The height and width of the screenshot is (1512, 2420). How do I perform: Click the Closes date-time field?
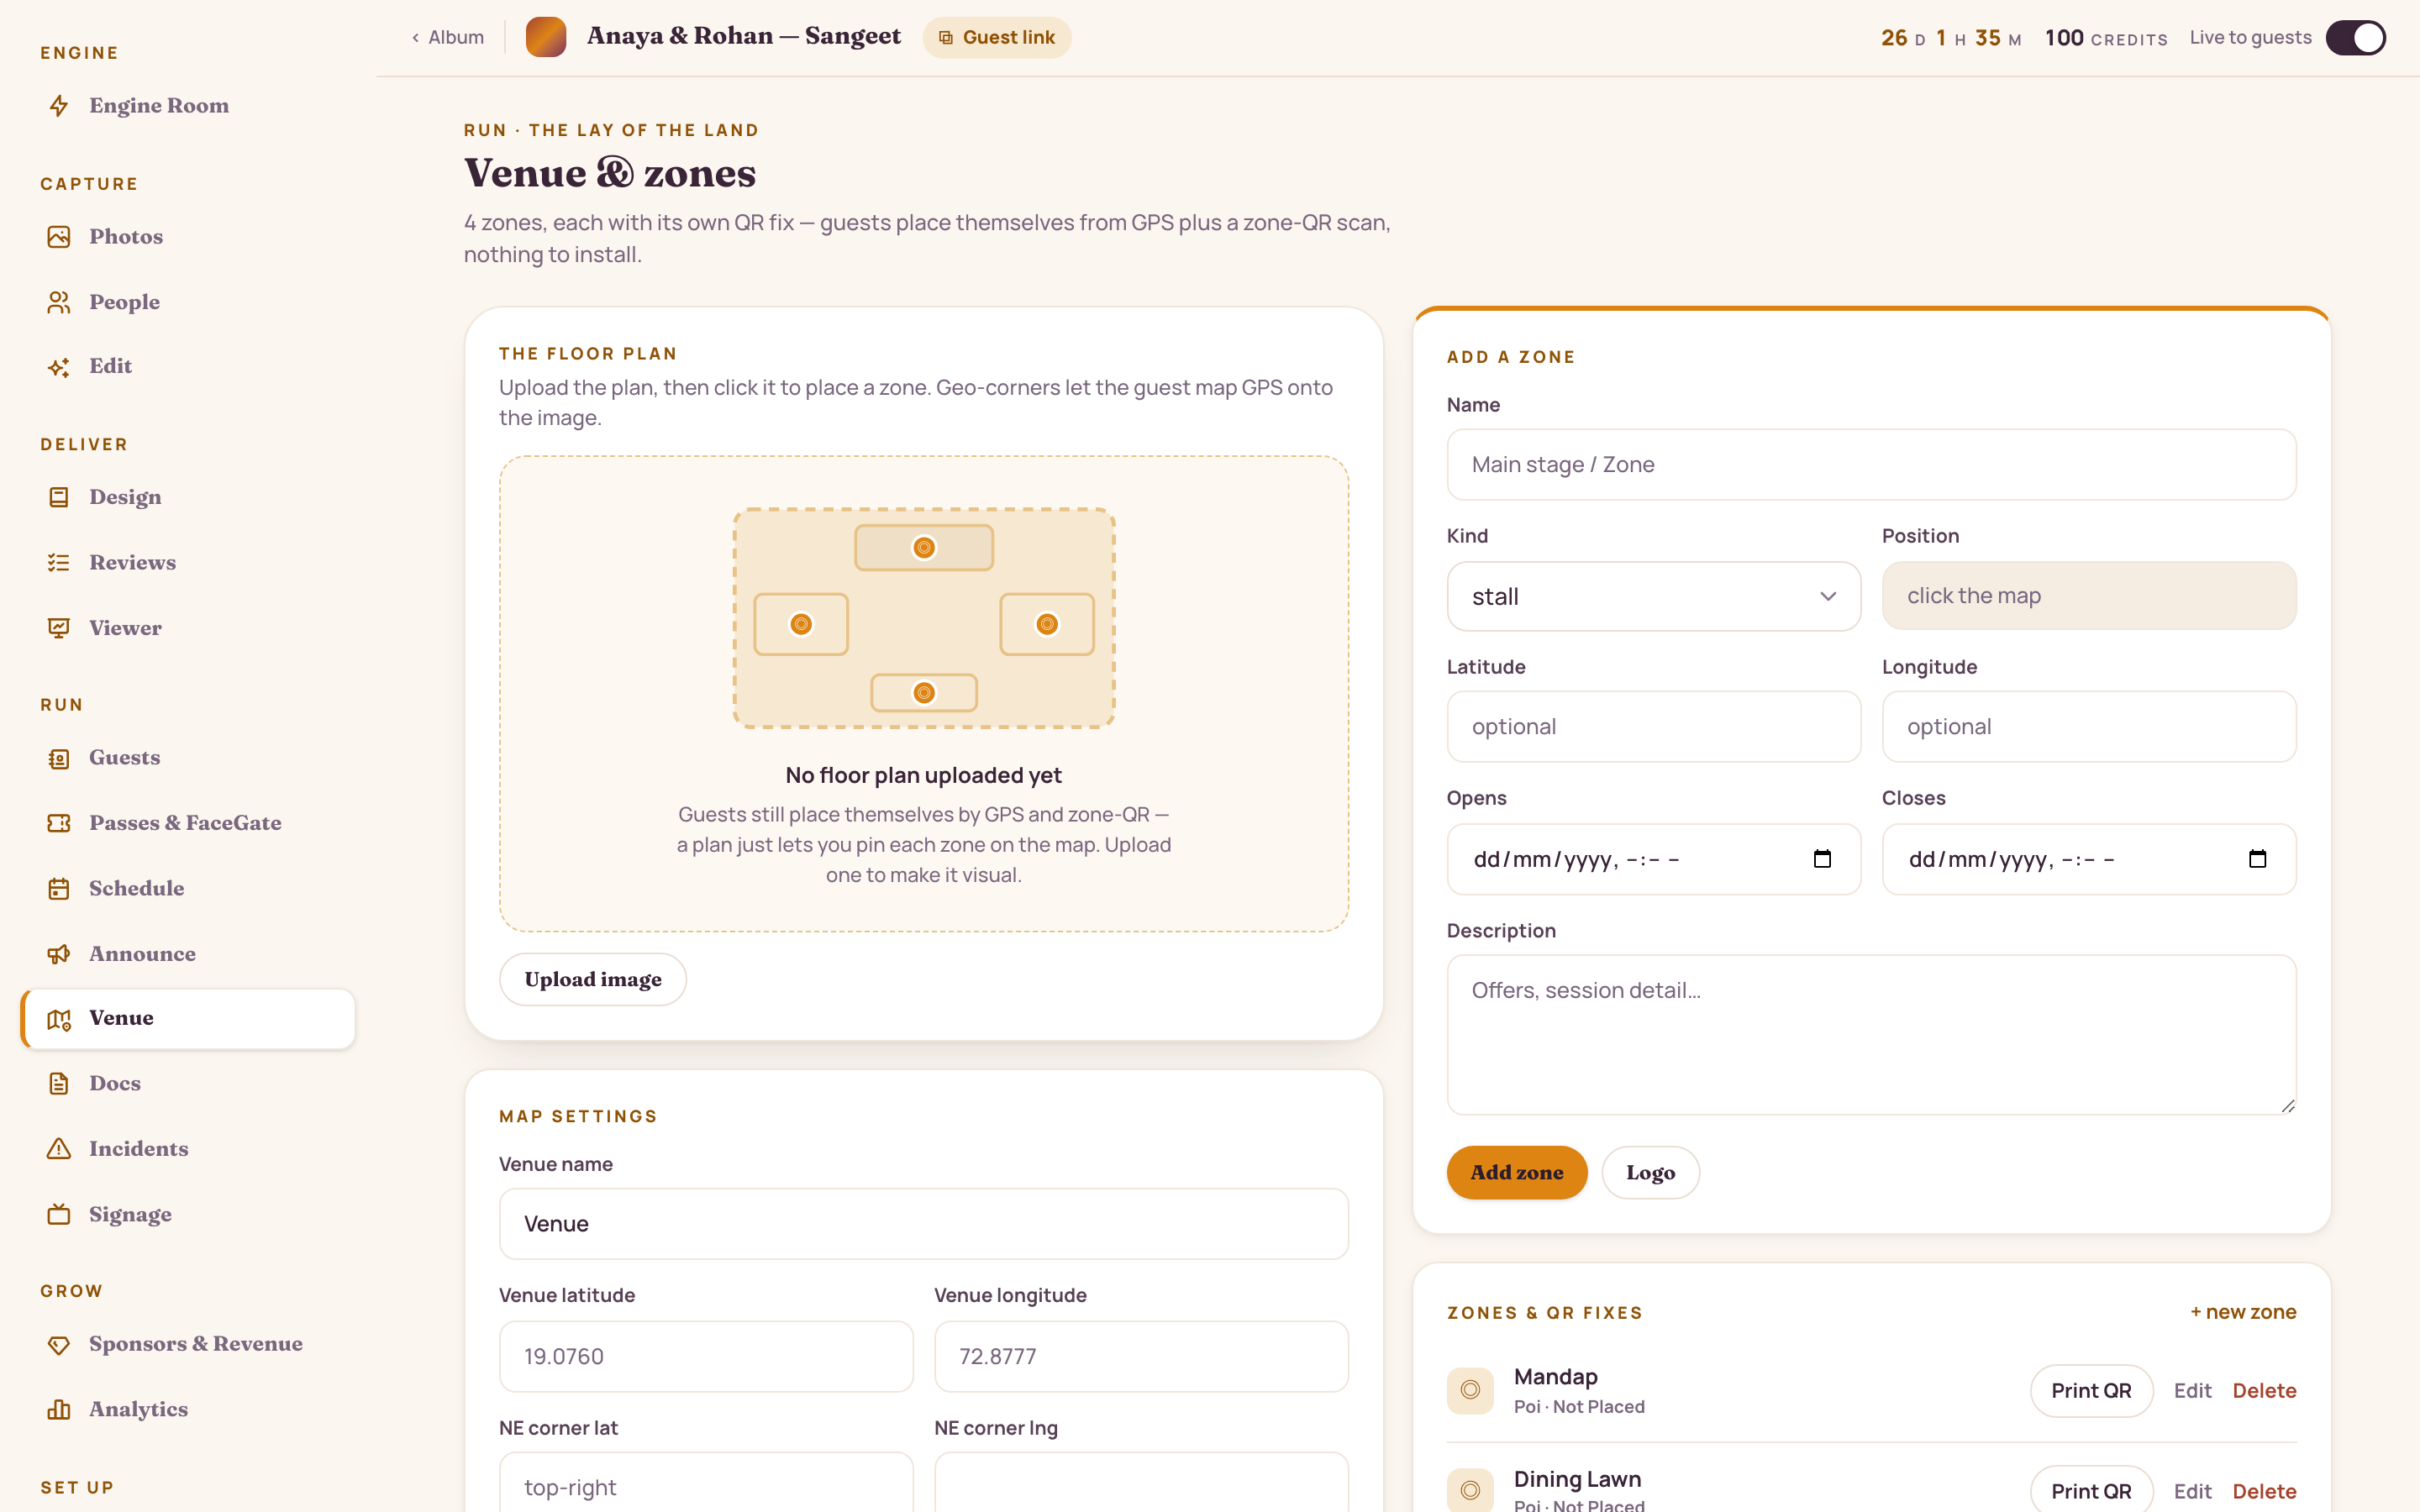(x=2089, y=859)
